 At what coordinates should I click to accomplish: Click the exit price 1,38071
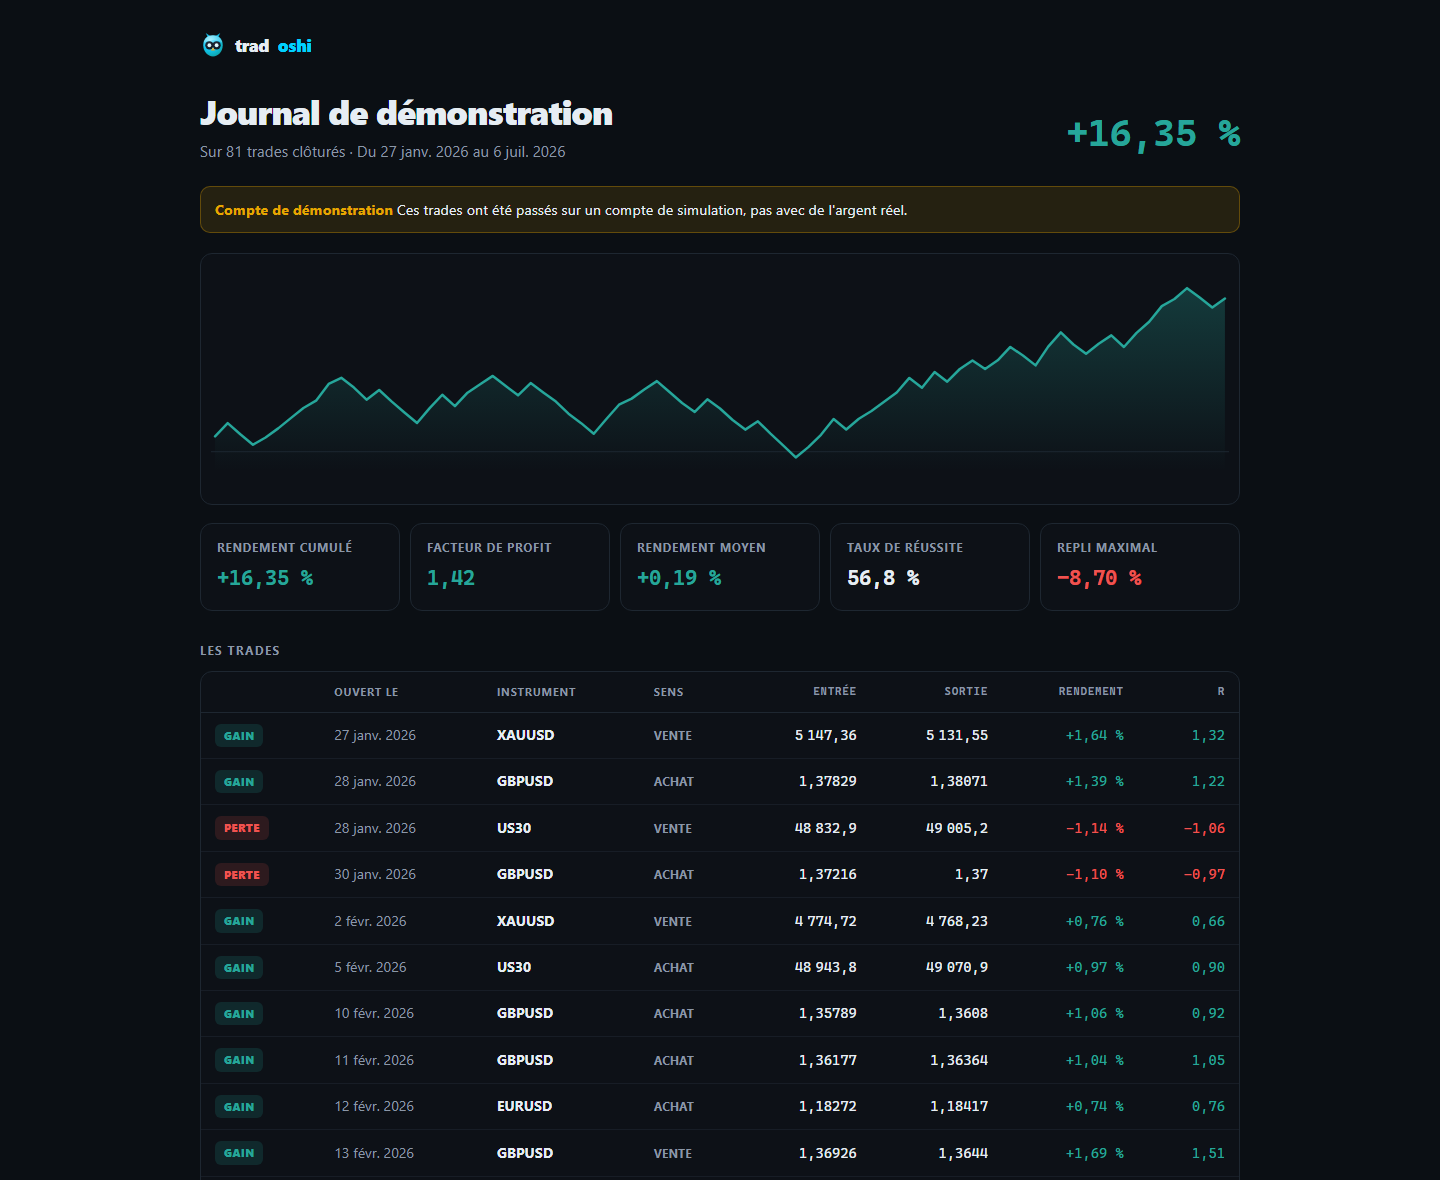[959, 781]
